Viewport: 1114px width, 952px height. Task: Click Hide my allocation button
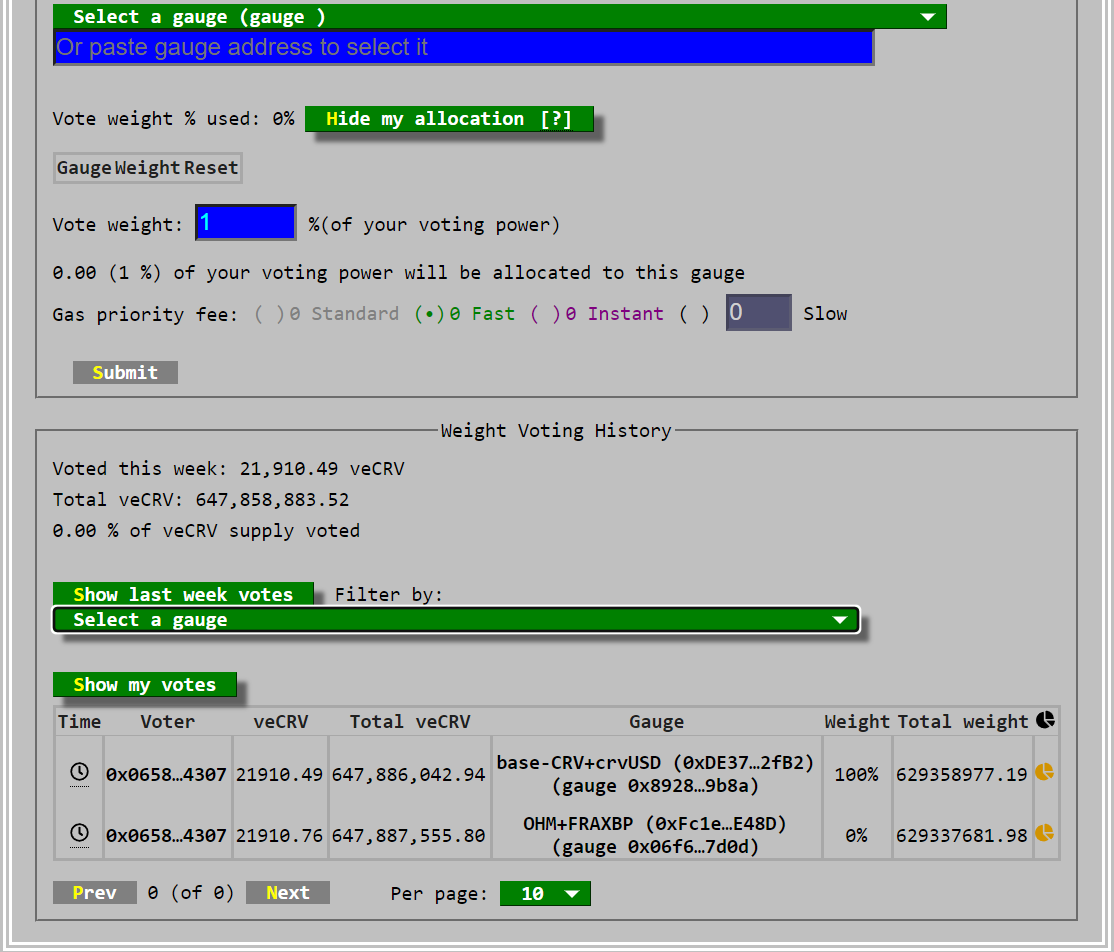click(x=449, y=119)
